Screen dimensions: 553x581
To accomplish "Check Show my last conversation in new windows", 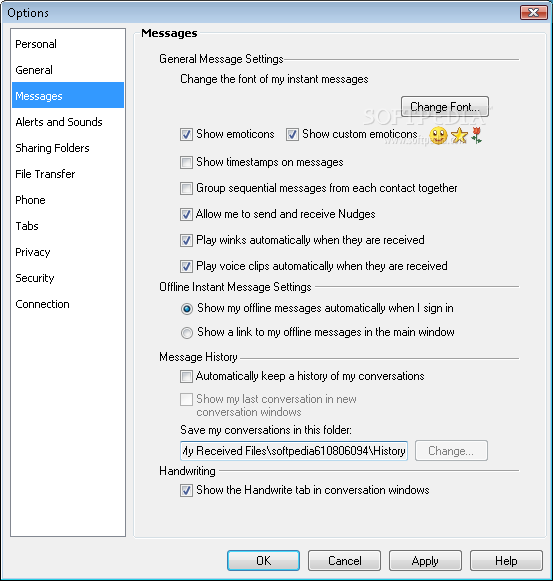I will click(x=186, y=399).
